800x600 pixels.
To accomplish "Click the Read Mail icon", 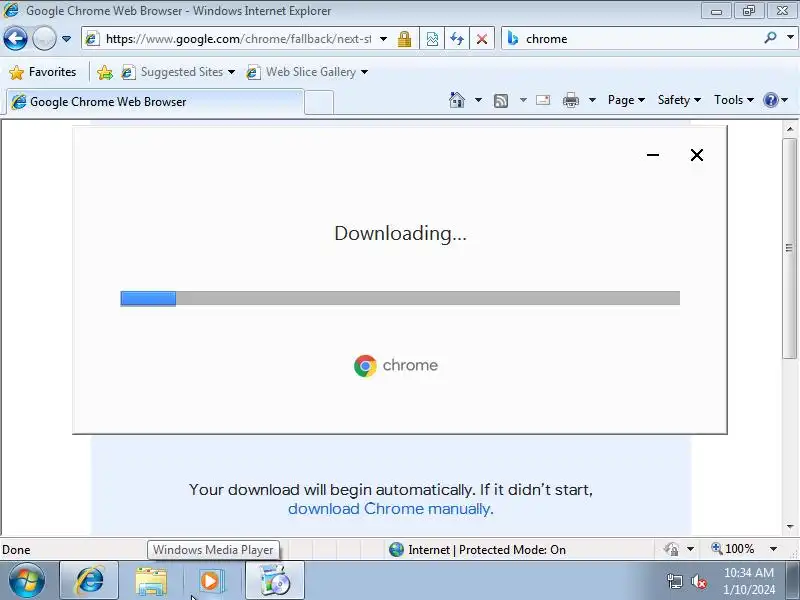I will pyautogui.click(x=543, y=100).
